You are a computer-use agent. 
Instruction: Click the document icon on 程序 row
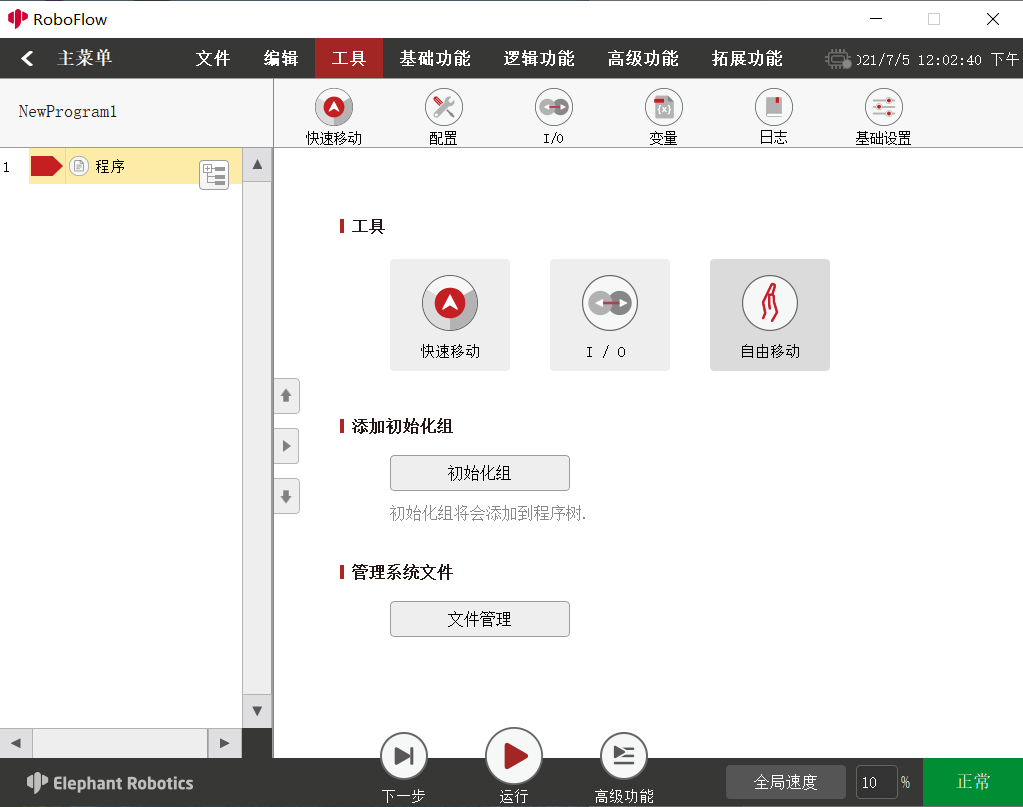[x=79, y=166]
